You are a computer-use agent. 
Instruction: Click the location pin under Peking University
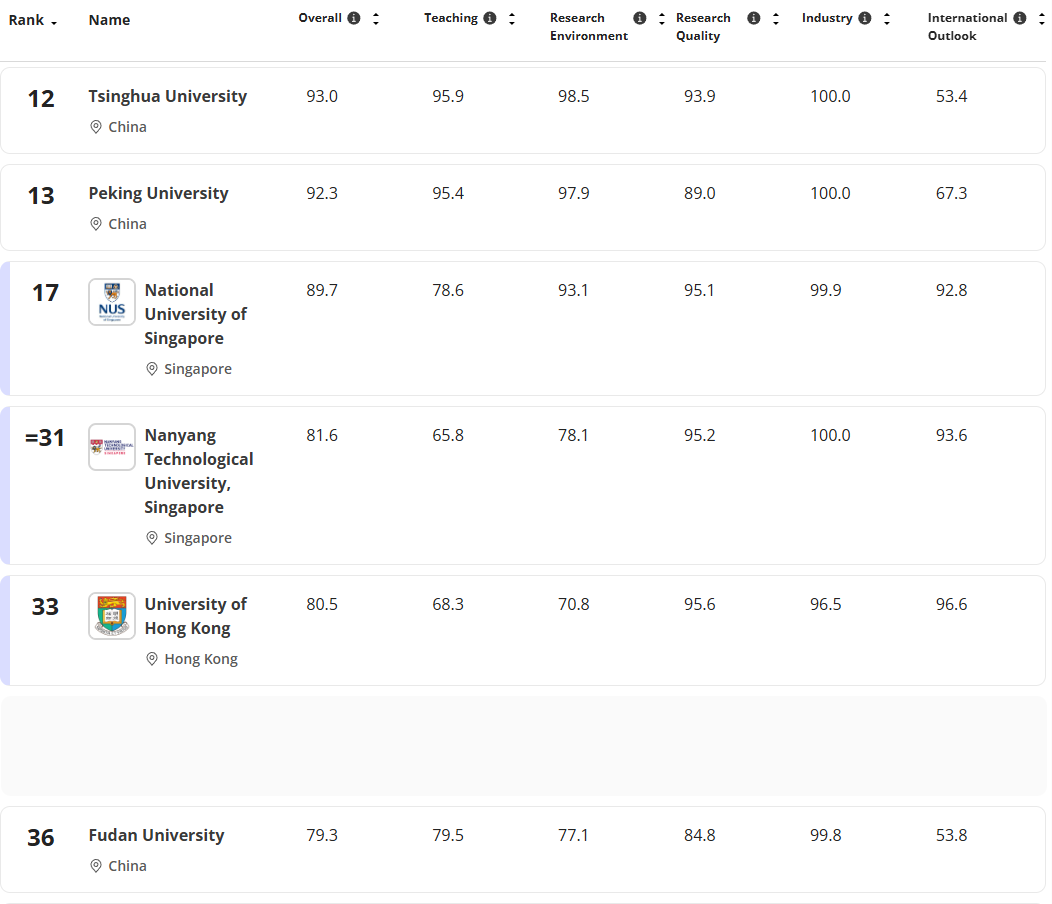coord(96,223)
